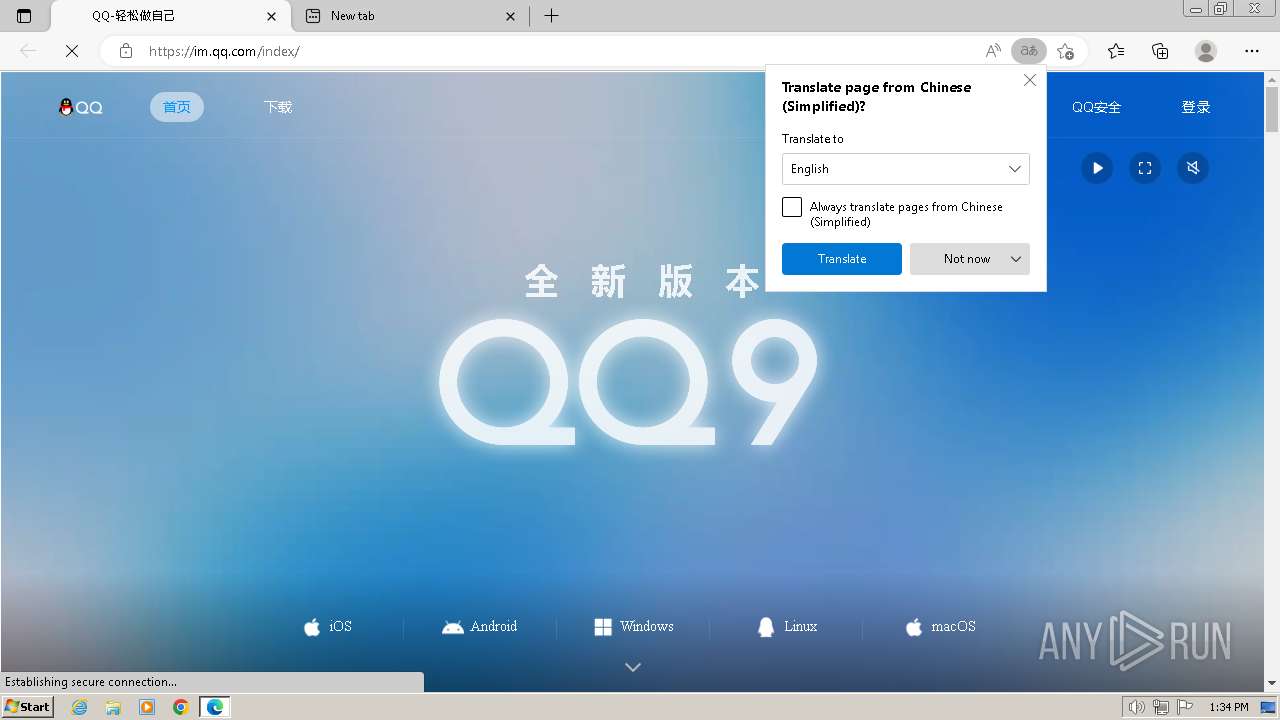
Task: Click the blue Translate button
Action: tap(842, 259)
